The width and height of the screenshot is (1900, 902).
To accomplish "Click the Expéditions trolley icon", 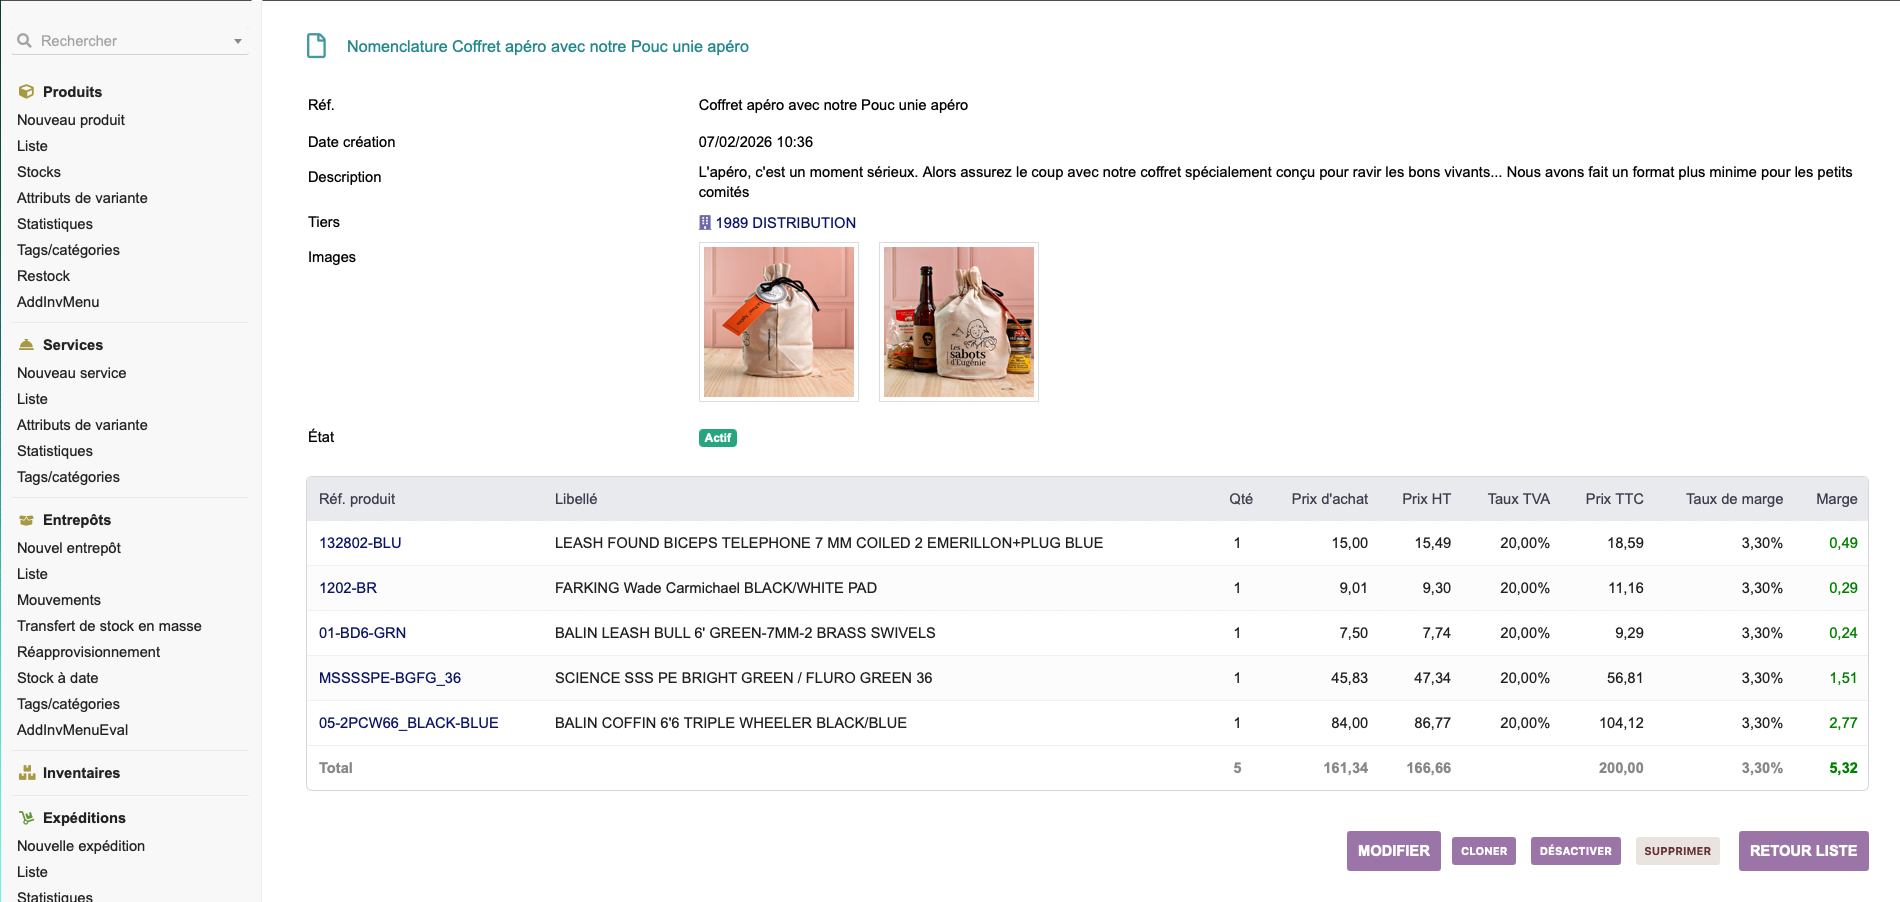I will (27, 818).
